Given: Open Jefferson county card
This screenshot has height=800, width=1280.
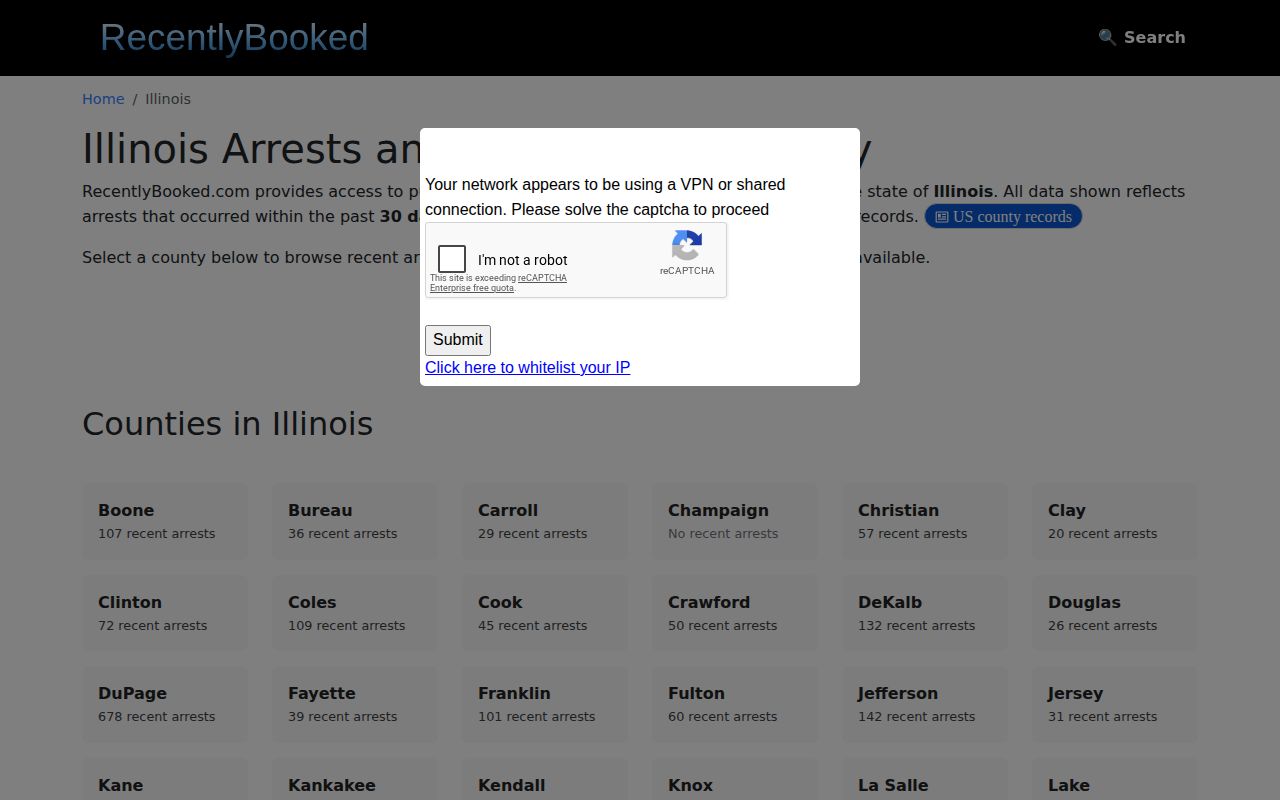Looking at the screenshot, I should [925, 704].
